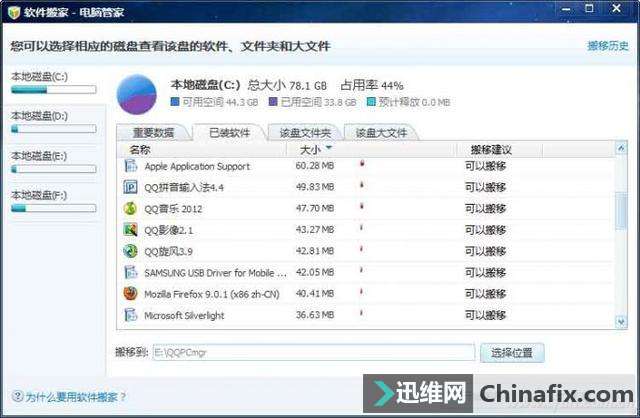Click the QQ影像2.1 icon
The width and height of the screenshot is (640, 418).
click(x=130, y=230)
